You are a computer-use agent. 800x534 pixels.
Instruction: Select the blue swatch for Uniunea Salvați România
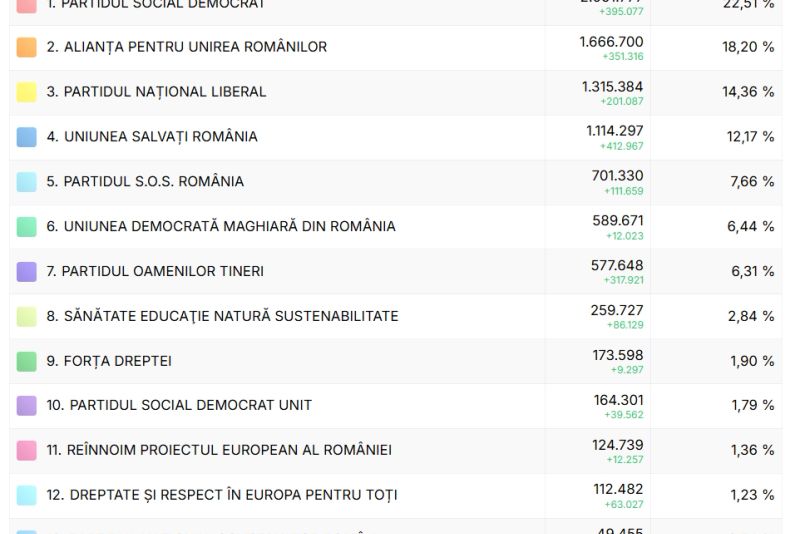pos(27,137)
